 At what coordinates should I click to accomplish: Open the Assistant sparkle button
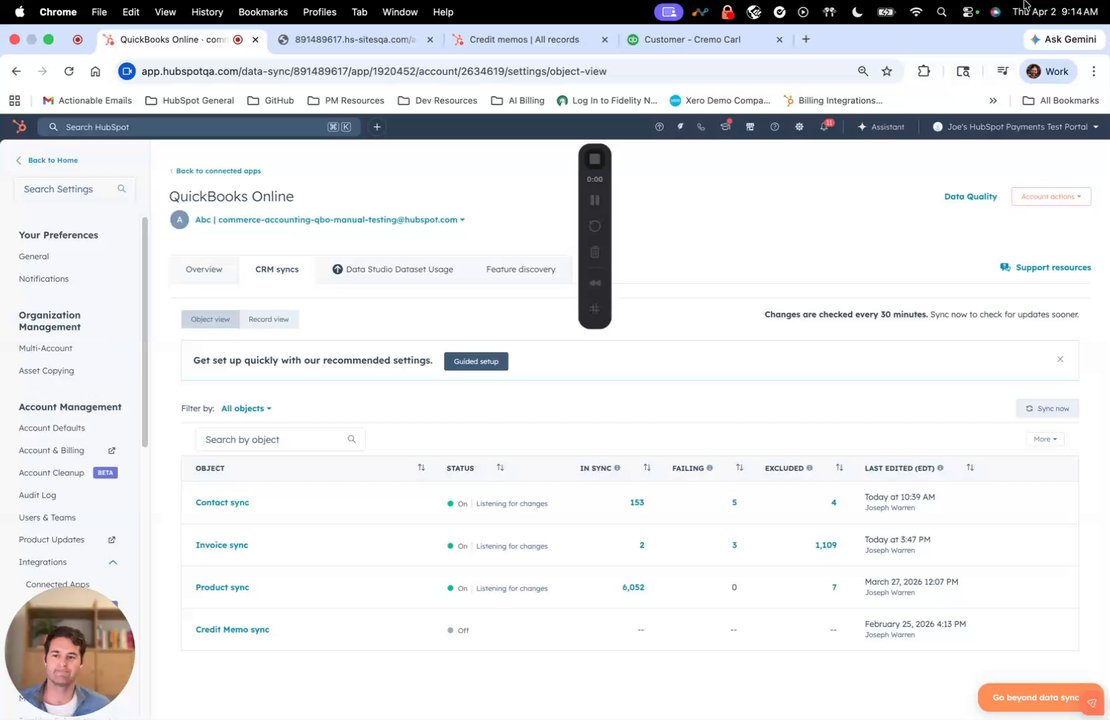(881, 127)
